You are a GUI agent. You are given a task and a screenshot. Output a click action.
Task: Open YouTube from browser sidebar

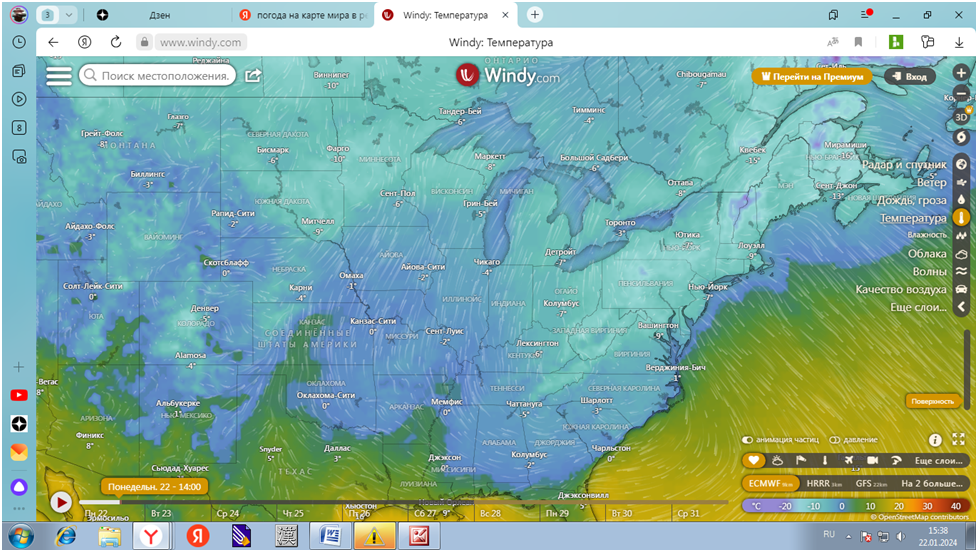pos(19,395)
